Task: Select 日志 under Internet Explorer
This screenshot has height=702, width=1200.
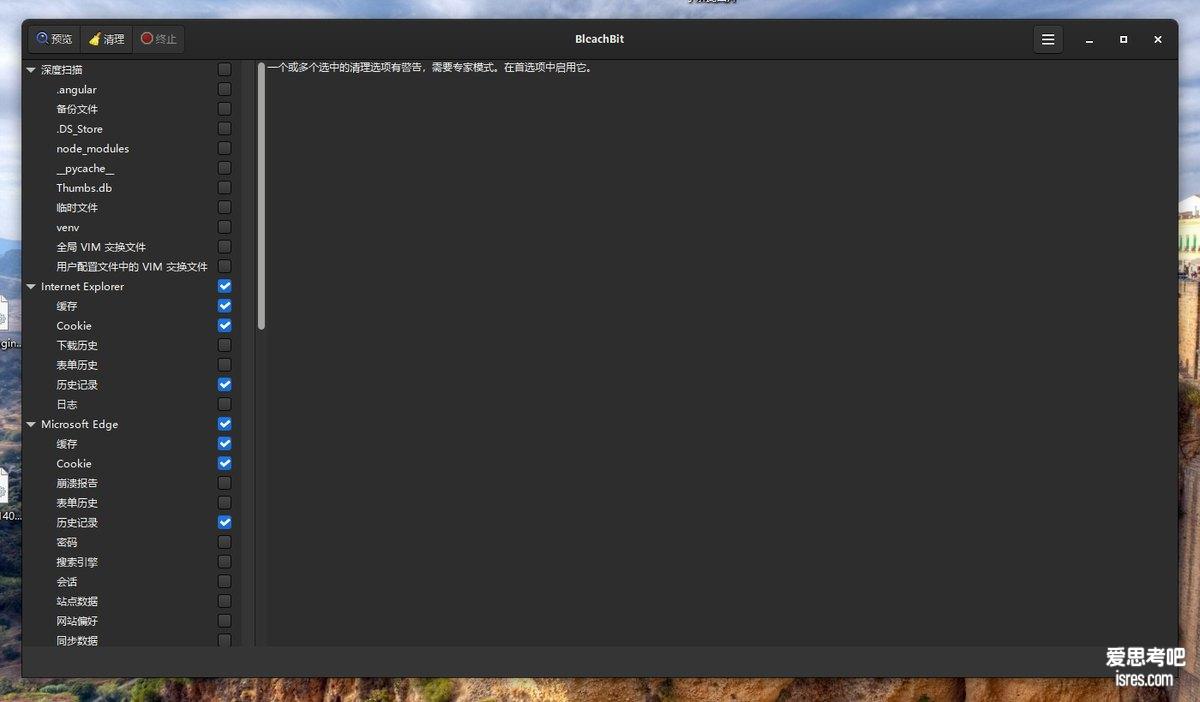Action: pyautogui.click(x=67, y=405)
